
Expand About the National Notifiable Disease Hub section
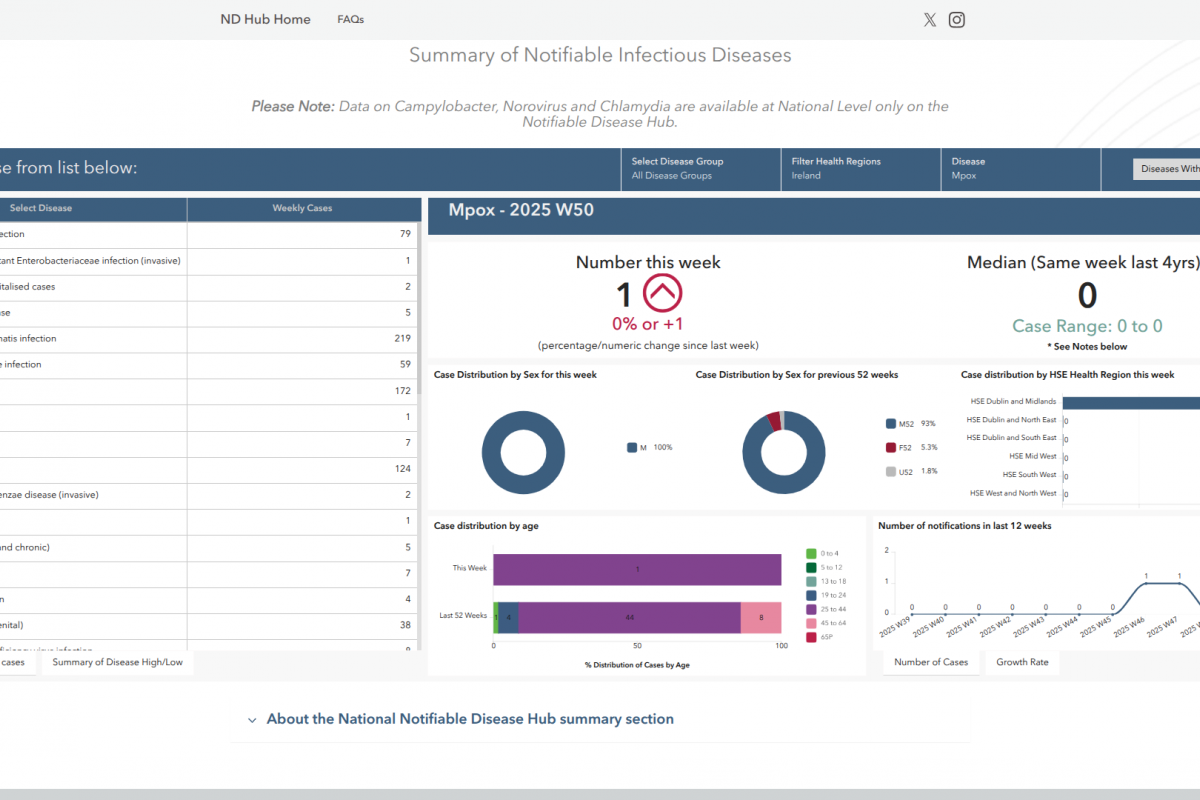470,719
